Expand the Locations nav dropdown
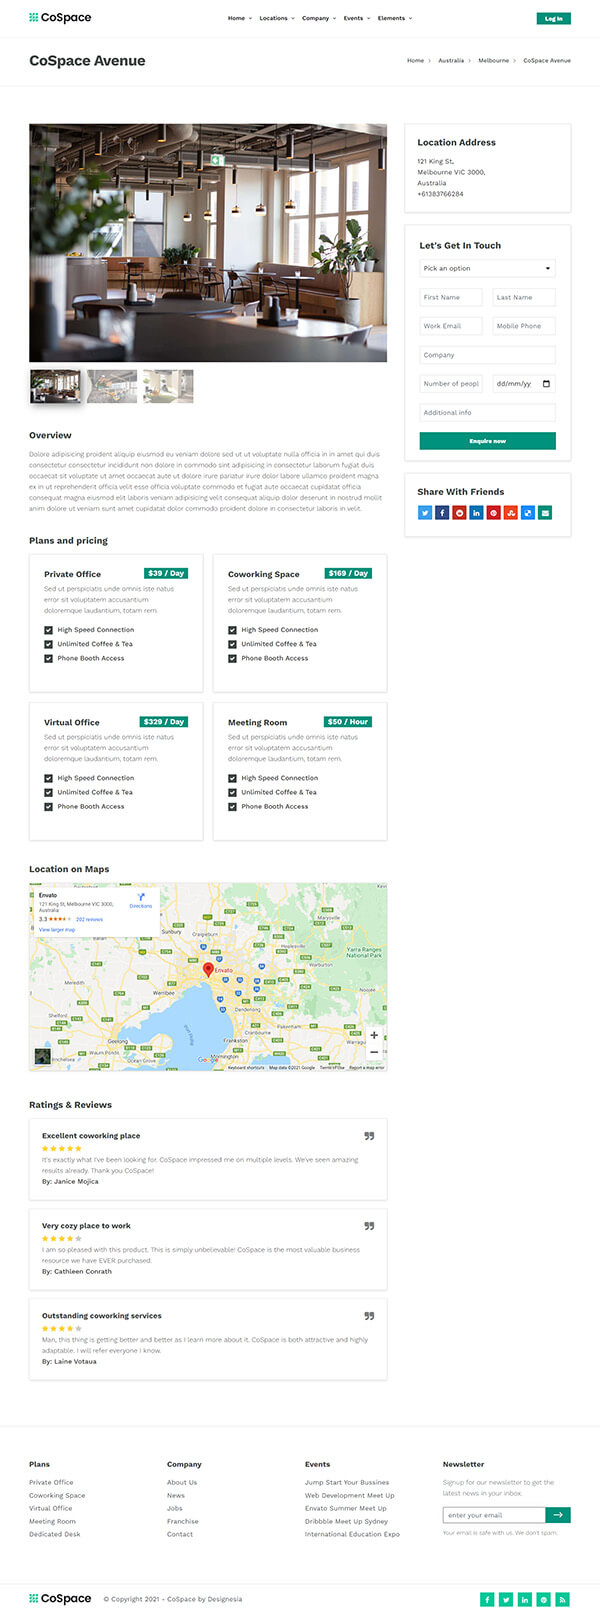This screenshot has height=1615, width=600. click(275, 18)
